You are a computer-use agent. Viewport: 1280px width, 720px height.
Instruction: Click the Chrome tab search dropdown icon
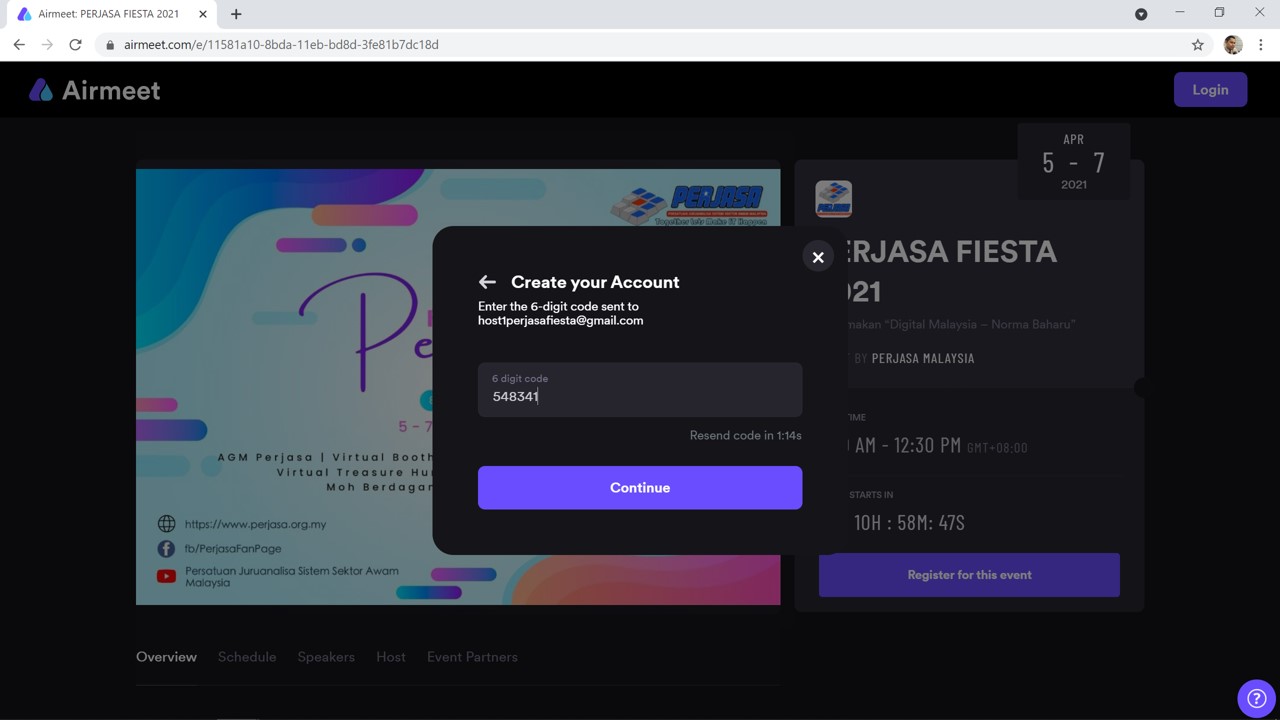point(1141,14)
